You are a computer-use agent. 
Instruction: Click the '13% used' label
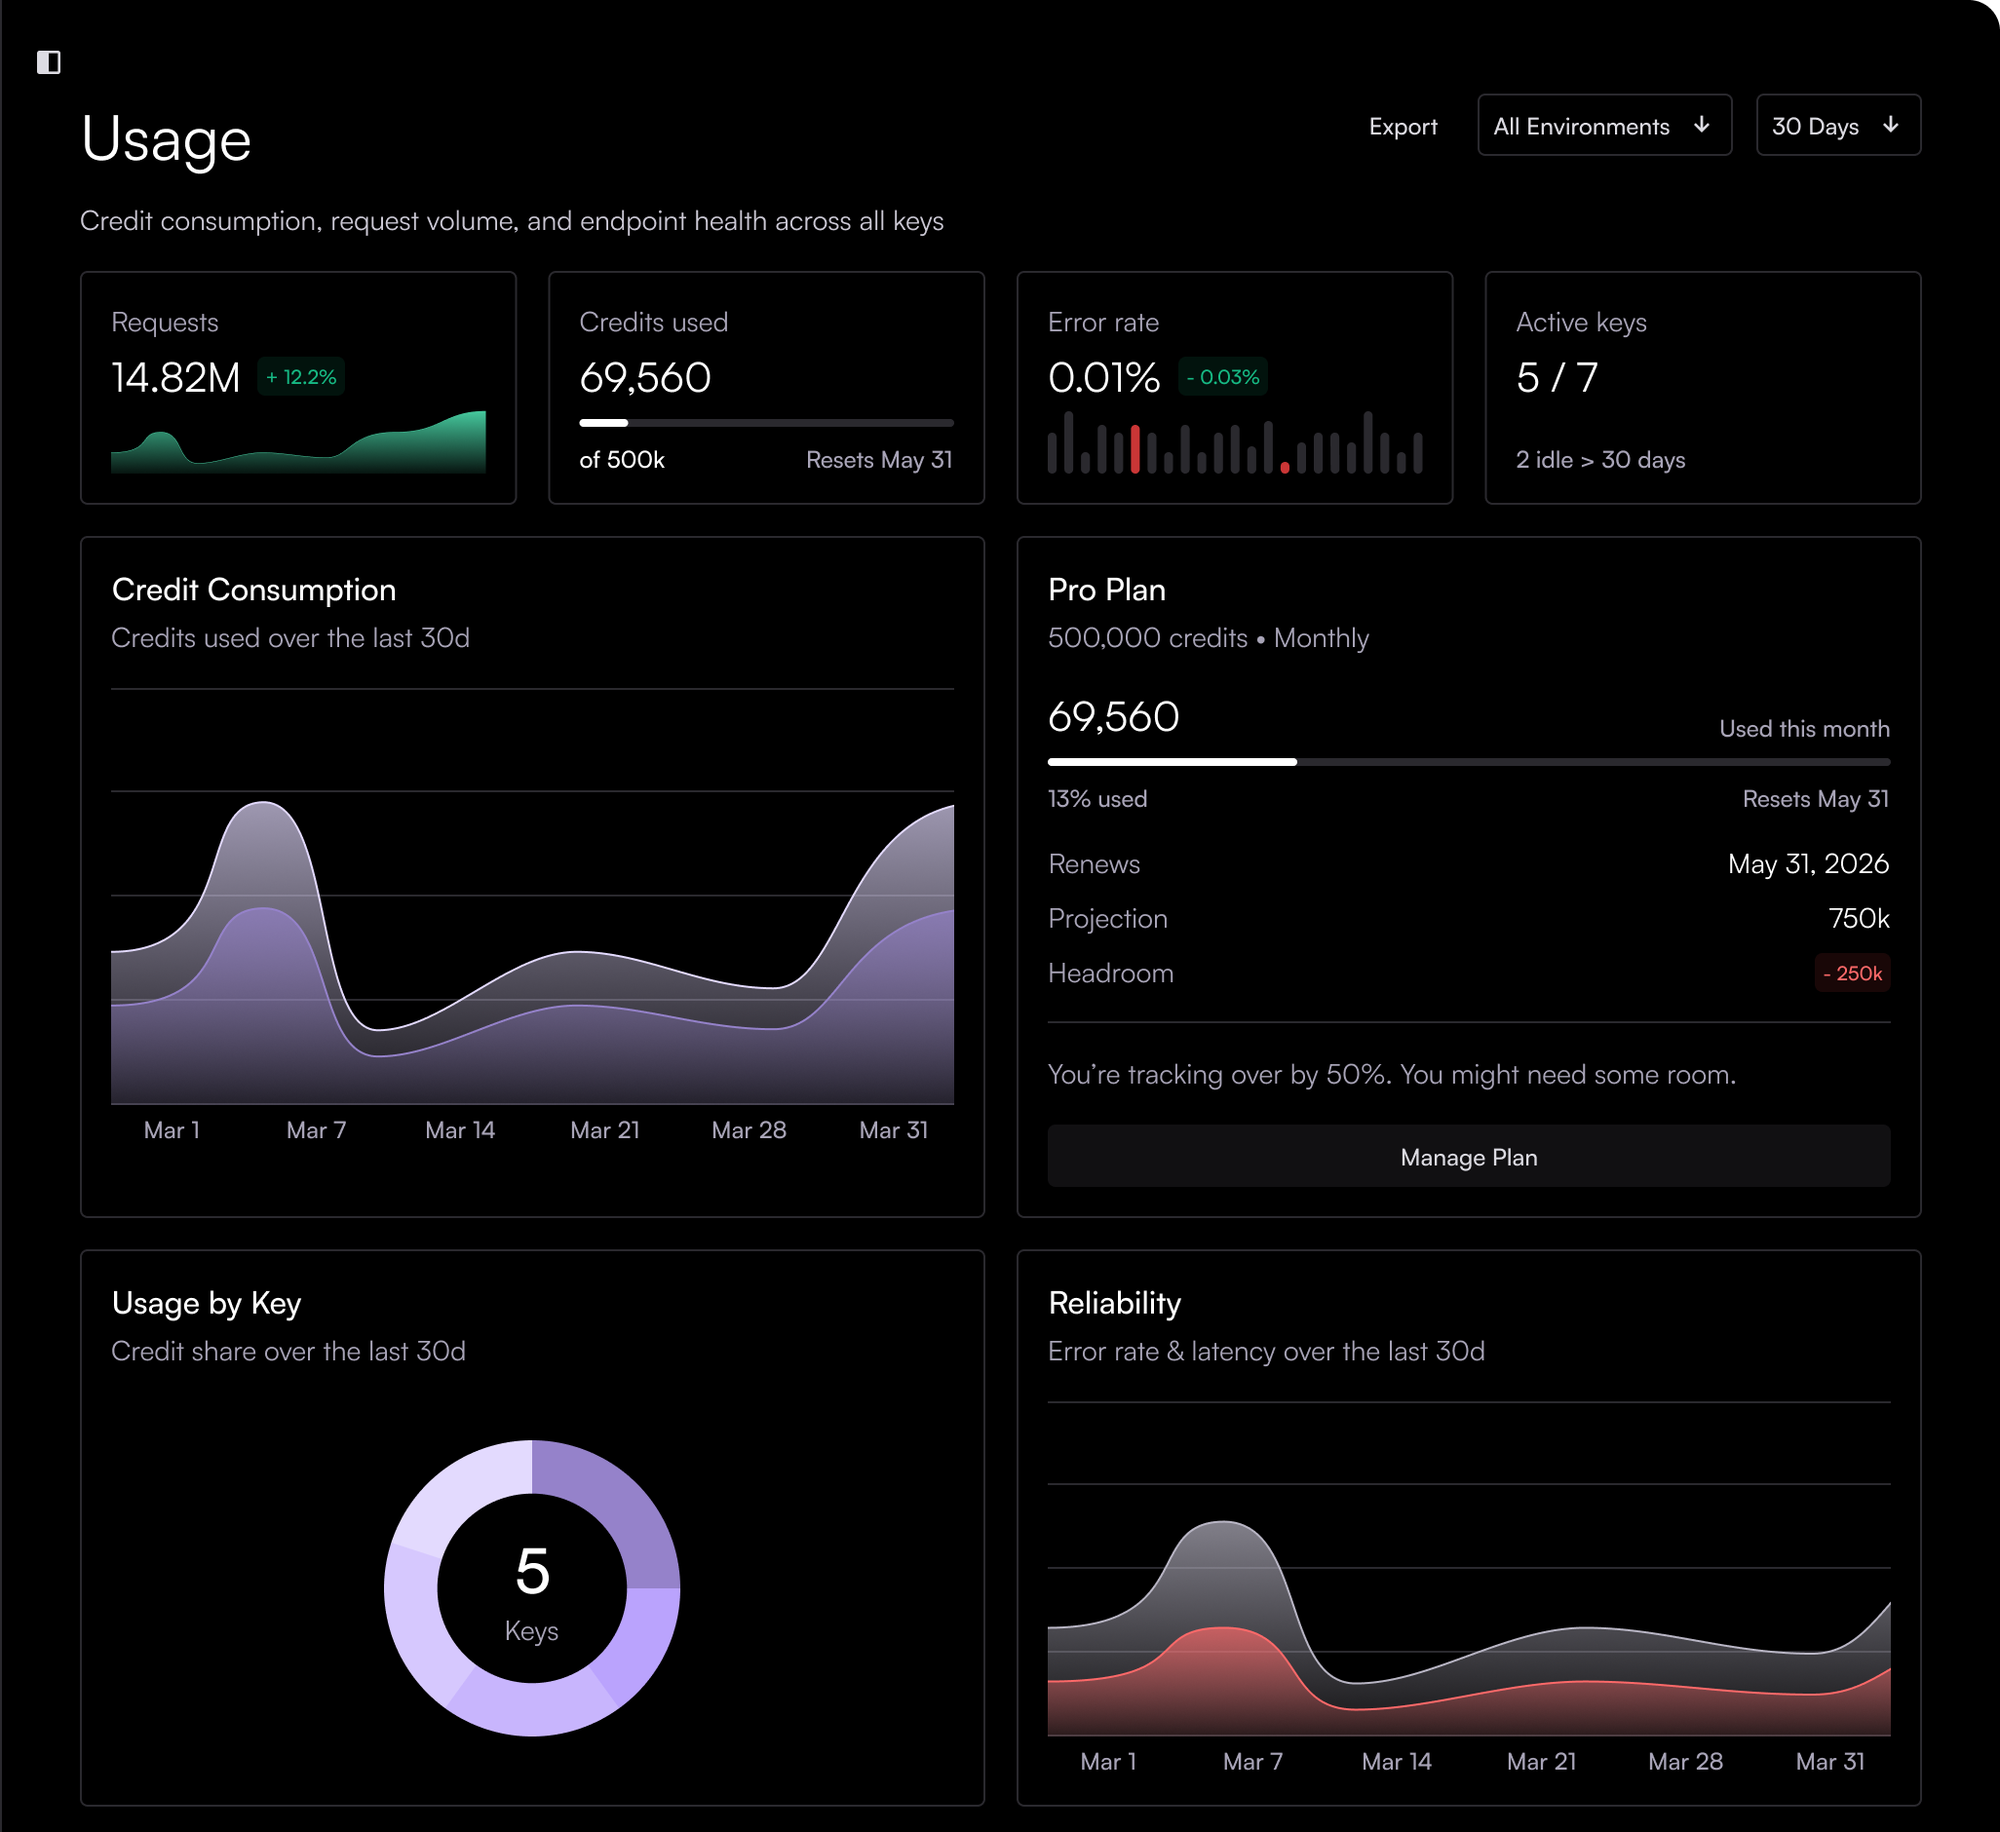click(x=1097, y=799)
